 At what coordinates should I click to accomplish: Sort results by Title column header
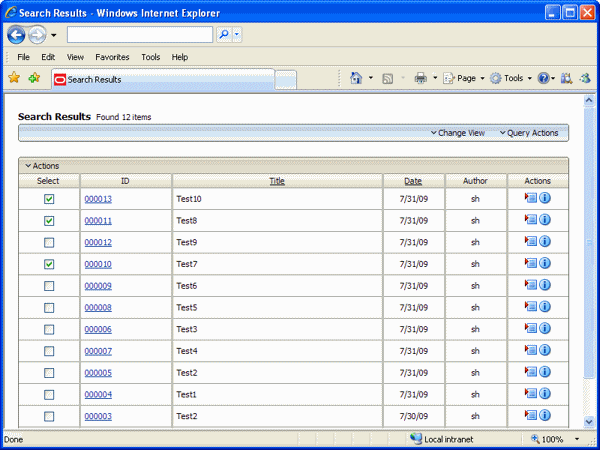coord(277,181)
